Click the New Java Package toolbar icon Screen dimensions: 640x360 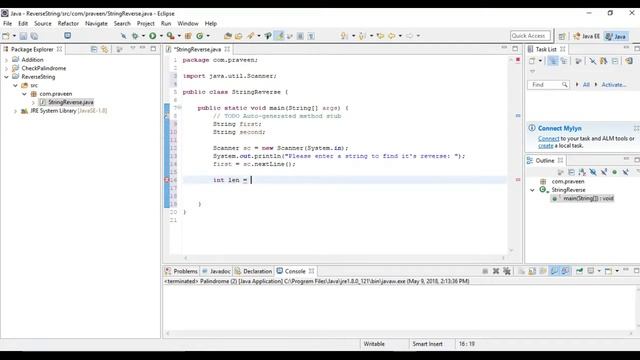coord(188,36)
